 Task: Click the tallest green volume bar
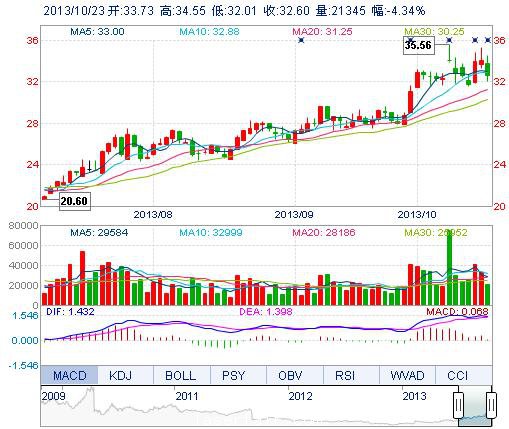tap(449, 267)
